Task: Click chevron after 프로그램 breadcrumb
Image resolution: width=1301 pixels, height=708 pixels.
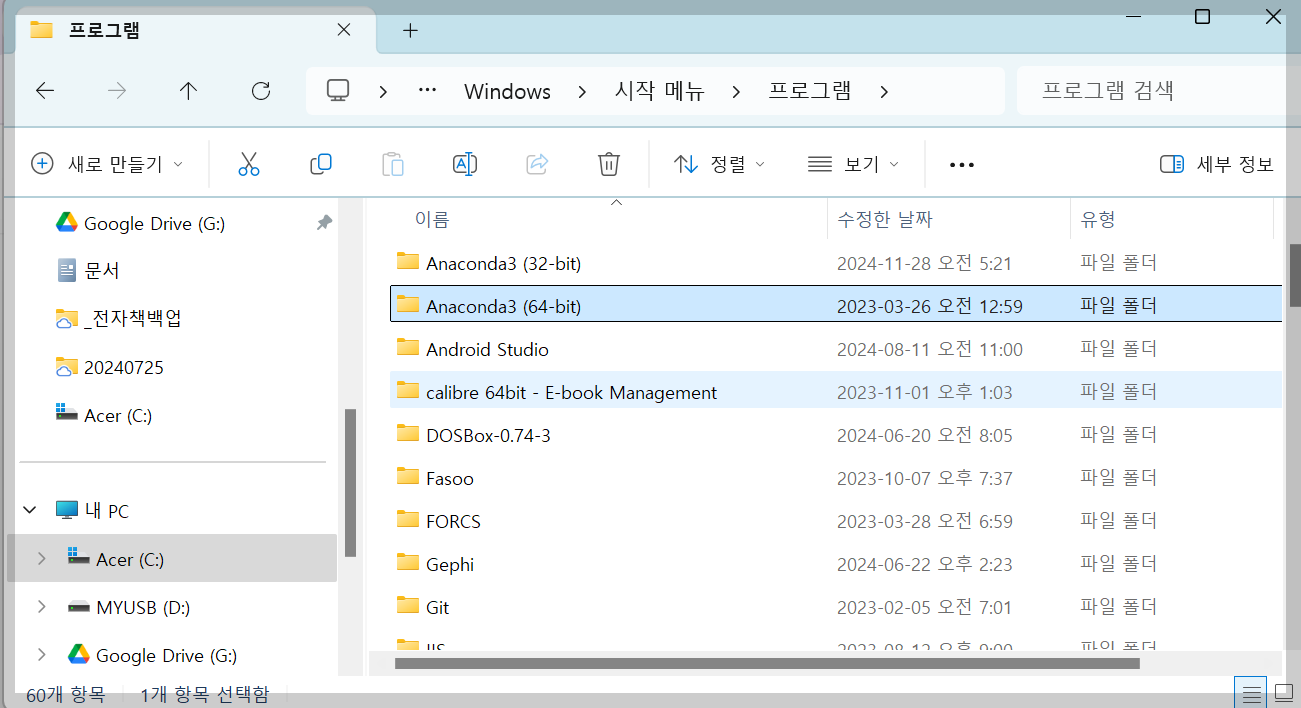Action: pyautogui.click(x=884, y=92)
